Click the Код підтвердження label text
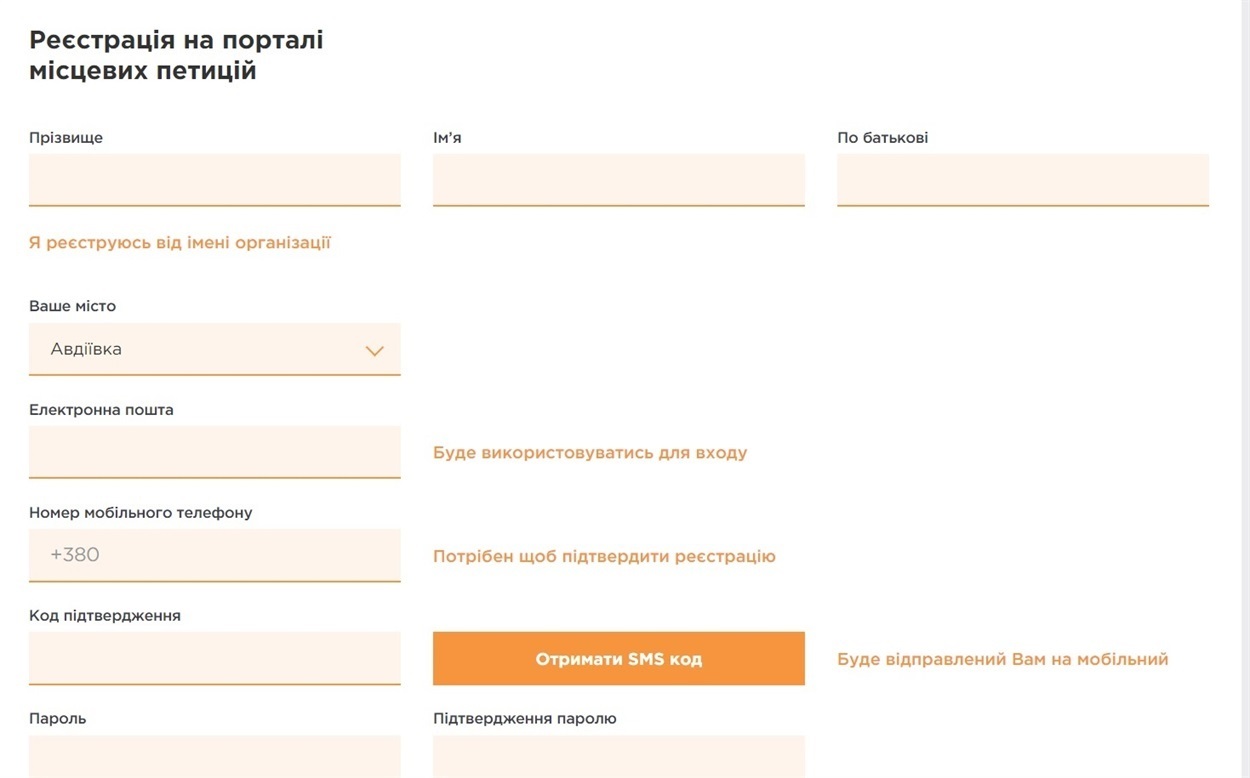Screen dimensions: 1250x778 (x=105, y=616)
